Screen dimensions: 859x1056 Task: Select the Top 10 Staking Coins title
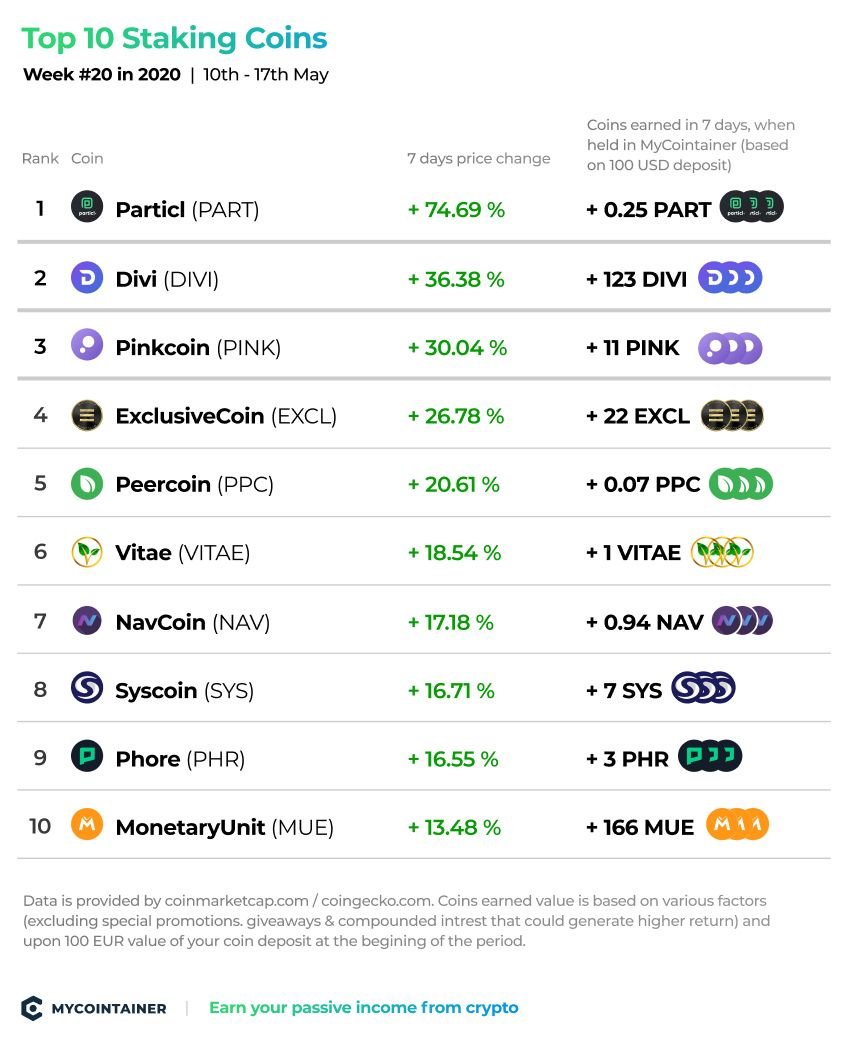[174, 38]
